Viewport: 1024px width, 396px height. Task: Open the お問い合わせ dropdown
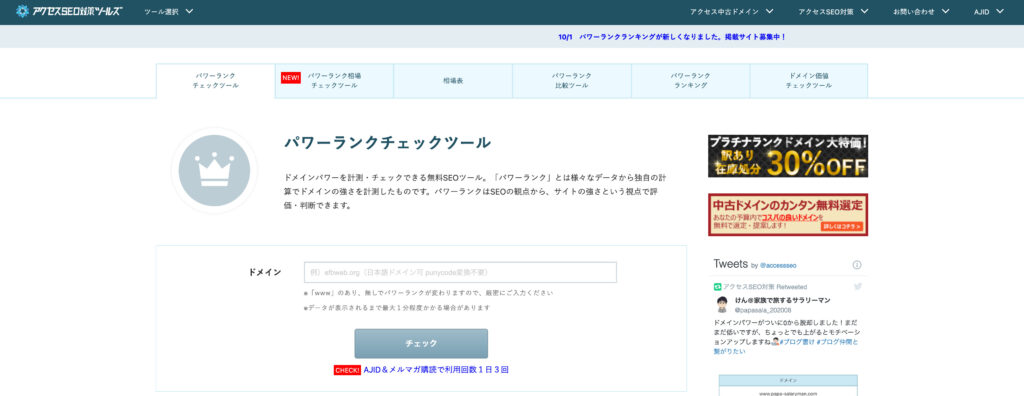point(920,12)
